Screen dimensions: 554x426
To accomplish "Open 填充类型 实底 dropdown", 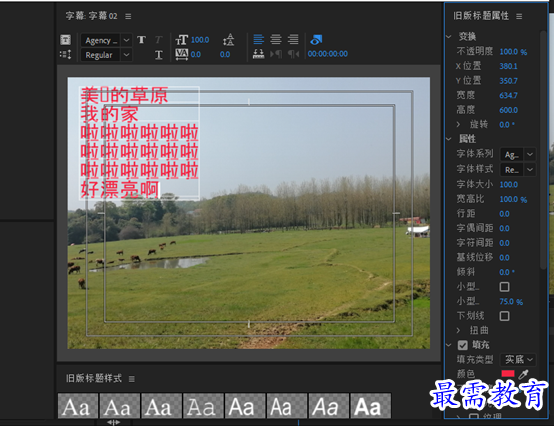I will point(518,360).
